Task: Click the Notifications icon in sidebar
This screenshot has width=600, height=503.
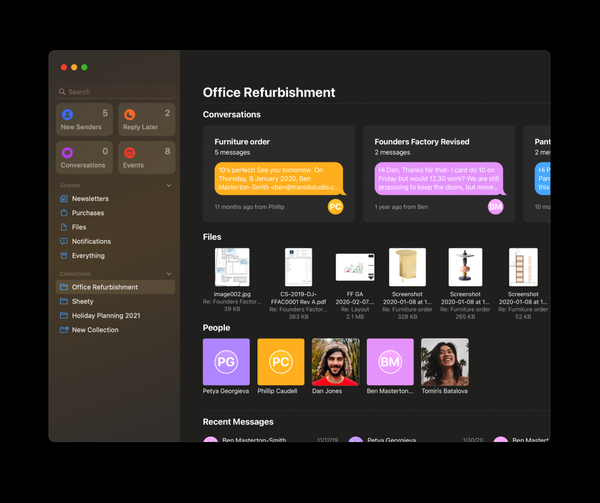Action: tap(64, 241)
